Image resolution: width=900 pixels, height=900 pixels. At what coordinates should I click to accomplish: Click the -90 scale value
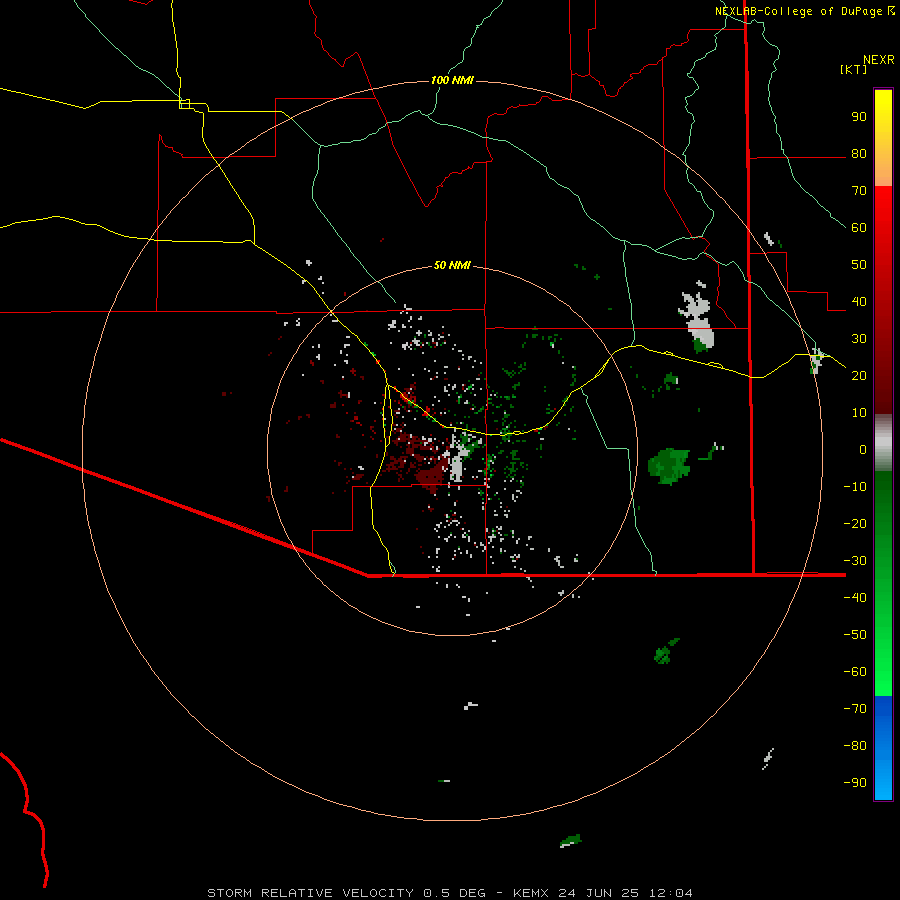[855, 782]
